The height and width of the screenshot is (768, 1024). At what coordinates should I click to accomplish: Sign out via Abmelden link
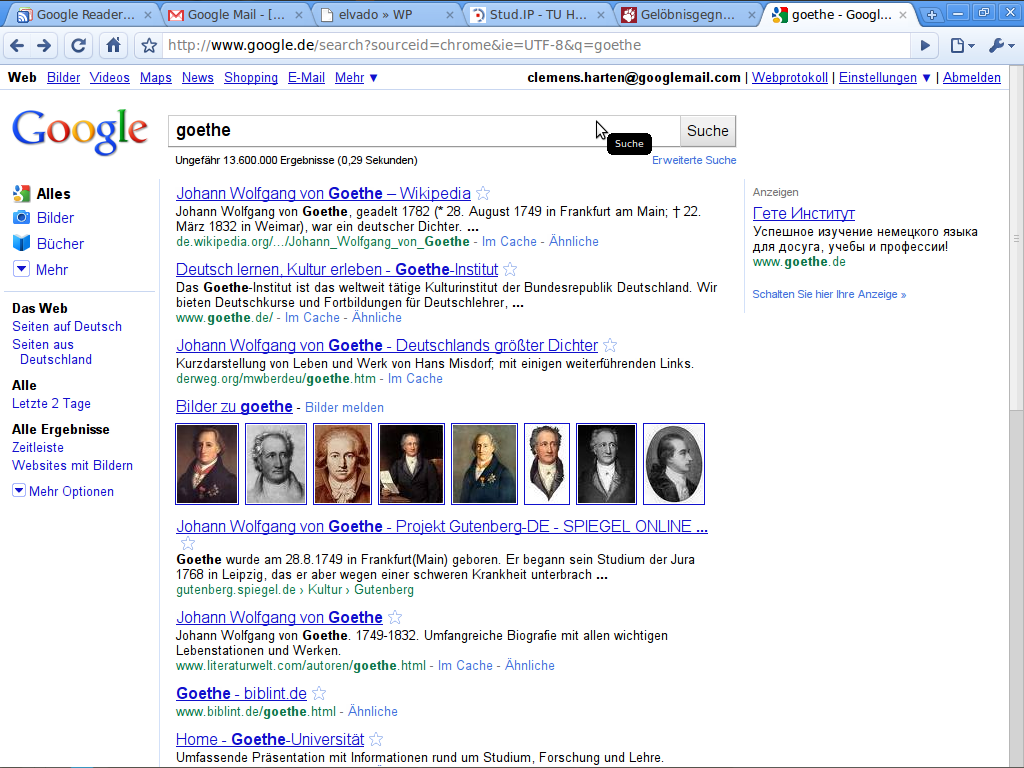[972, 77]
